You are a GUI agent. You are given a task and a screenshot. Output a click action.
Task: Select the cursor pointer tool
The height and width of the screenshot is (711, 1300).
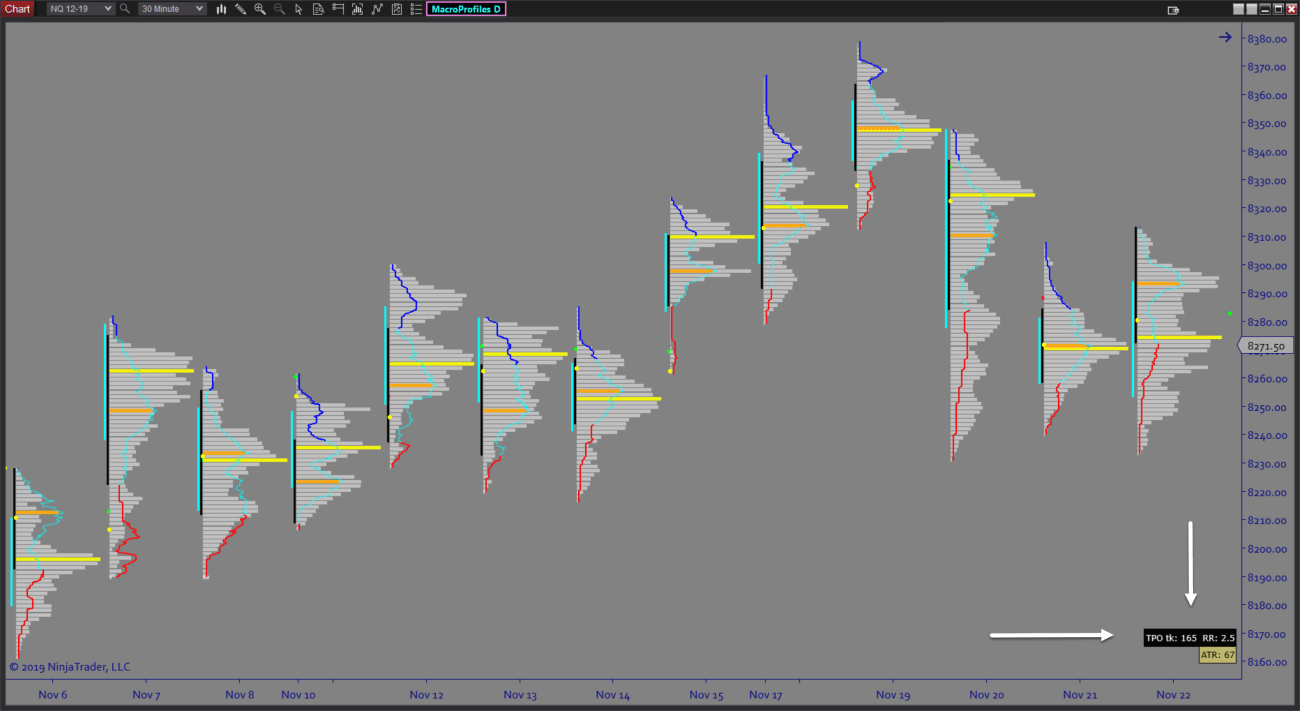[x=298, y=9]
